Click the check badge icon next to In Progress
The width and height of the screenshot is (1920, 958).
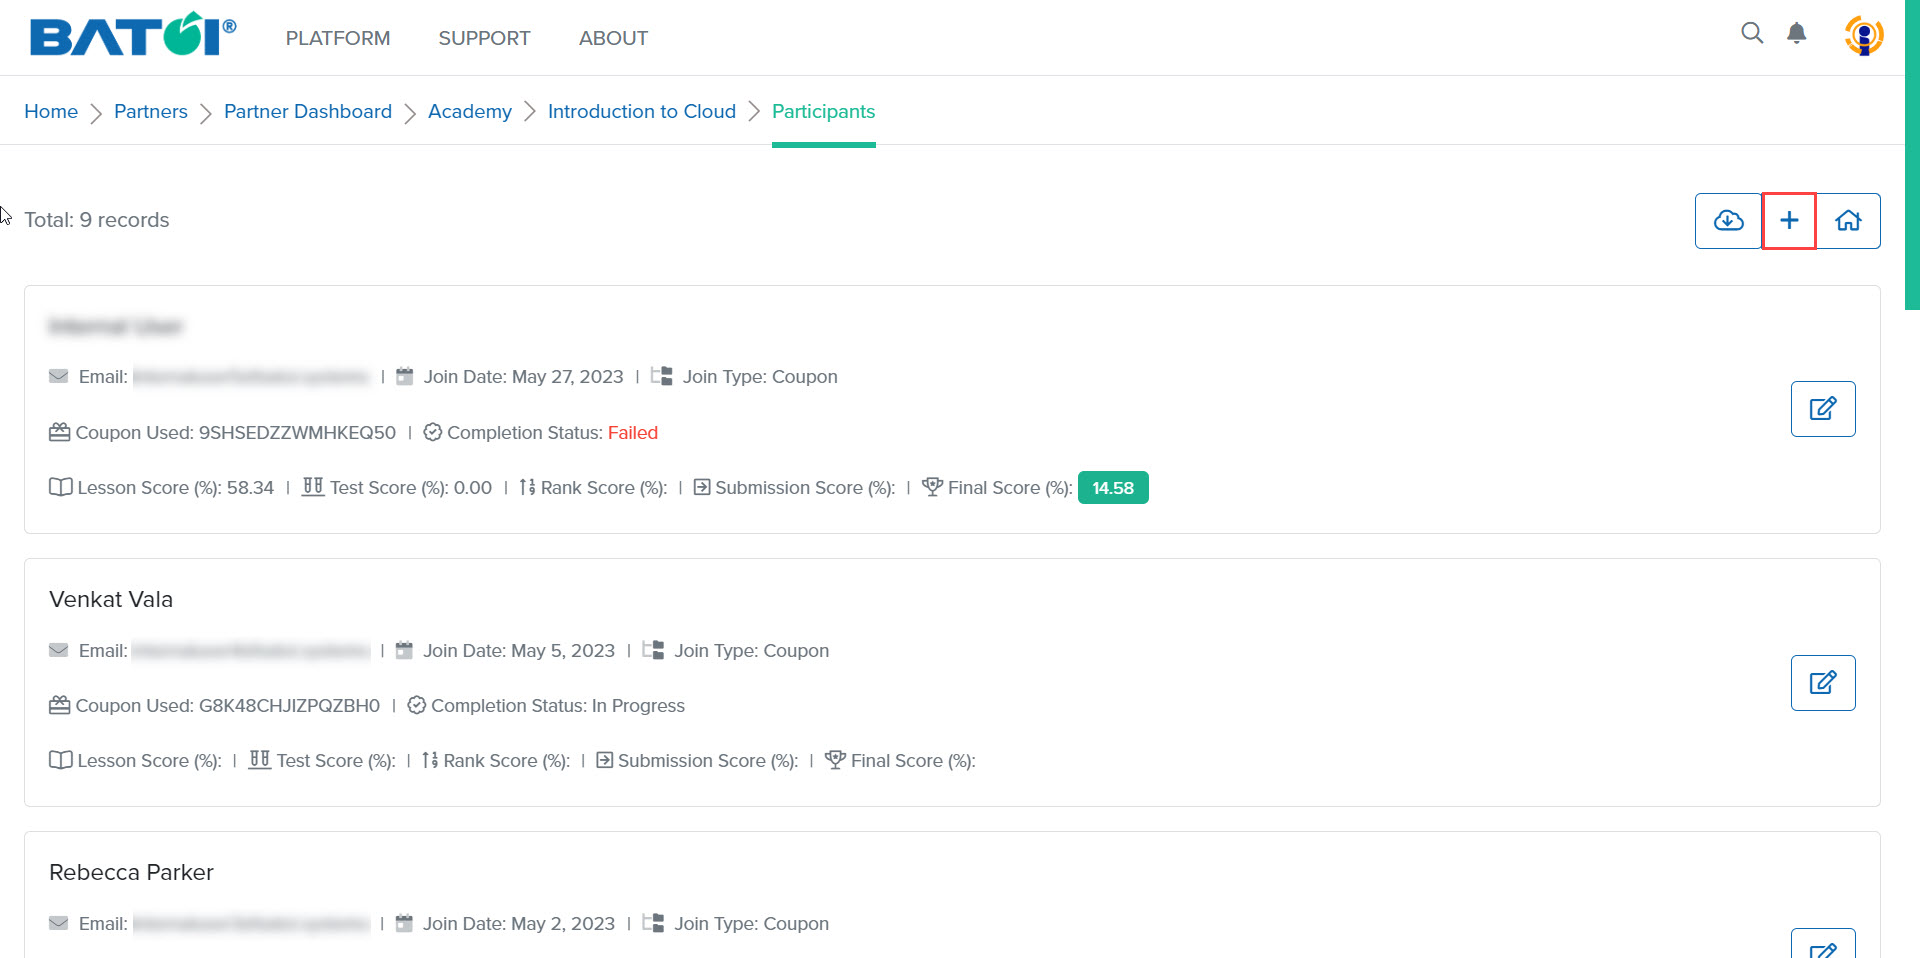pyautogui.click(x=417, y=705)
